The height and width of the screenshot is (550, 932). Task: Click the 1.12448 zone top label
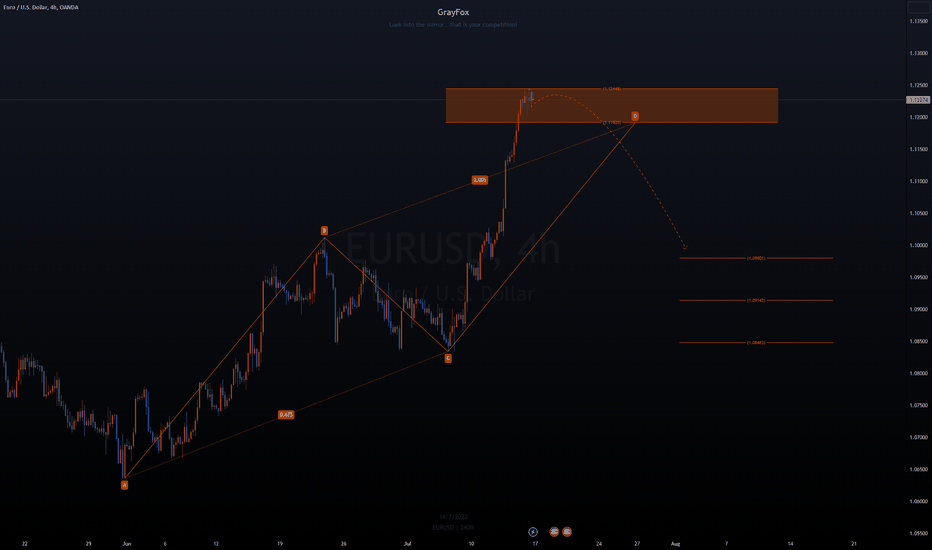[x=612, y=89]
